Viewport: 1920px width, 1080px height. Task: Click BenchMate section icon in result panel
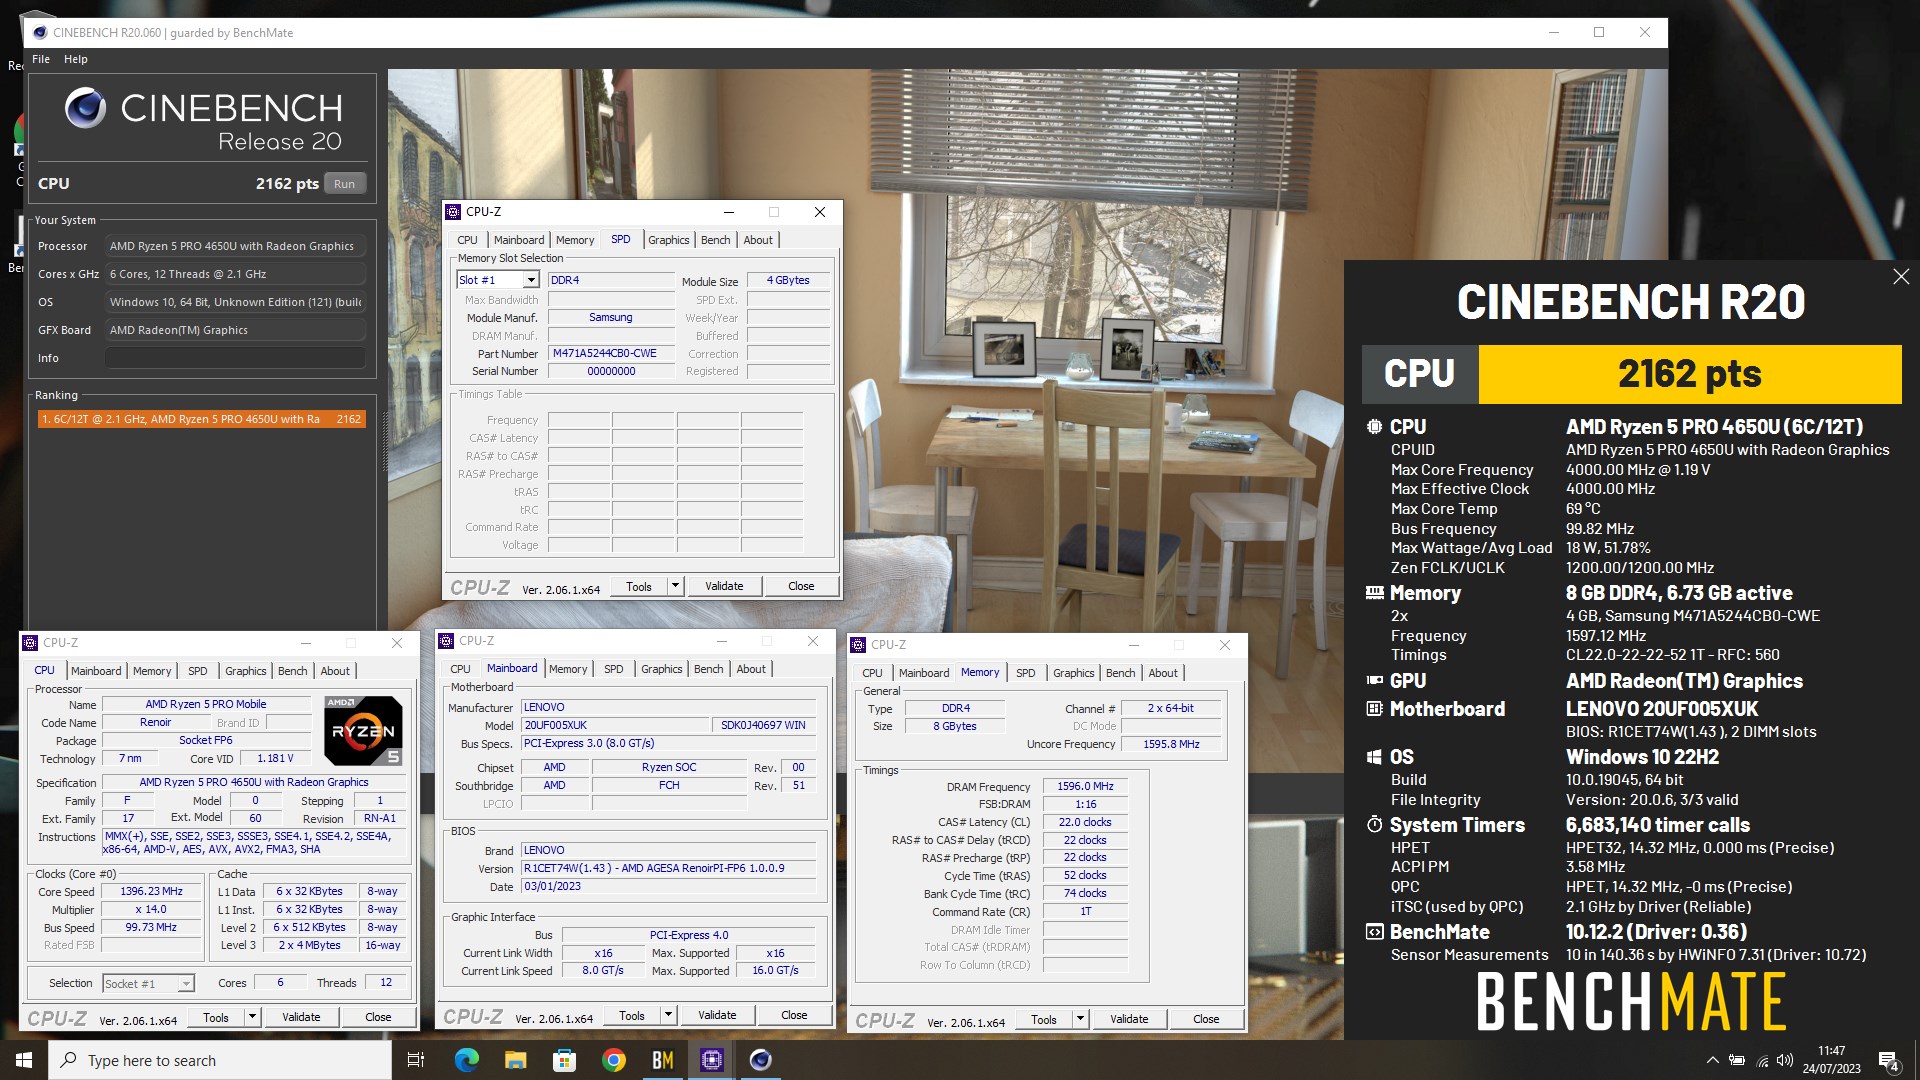click(x=1374, y=932)
